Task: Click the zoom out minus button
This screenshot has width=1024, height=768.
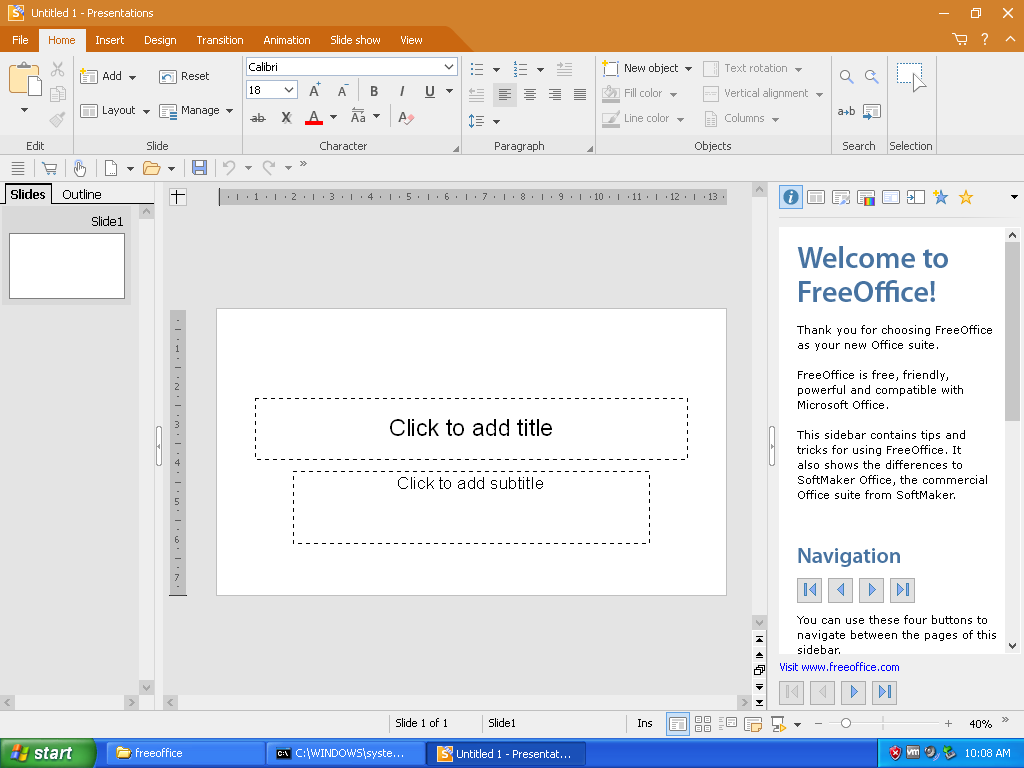Action: click(x=818, y=724)
